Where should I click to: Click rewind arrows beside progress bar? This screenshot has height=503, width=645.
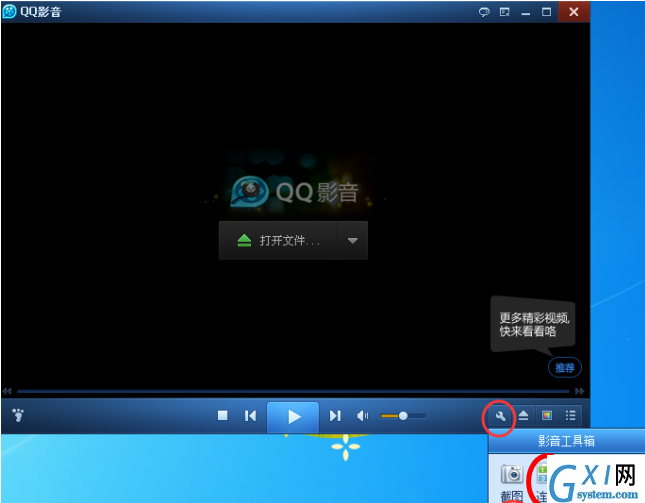click(7, 391)
